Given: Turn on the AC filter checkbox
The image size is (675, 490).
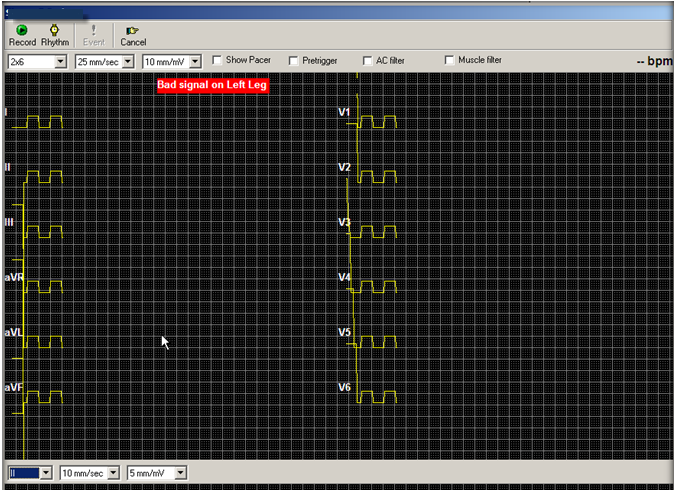Looking at the screenshot, I should coord(368,61).
